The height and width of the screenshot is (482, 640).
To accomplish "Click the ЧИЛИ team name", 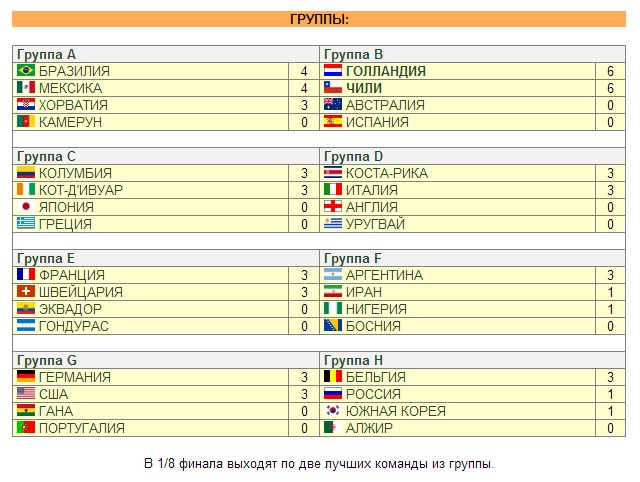I will tap(364, 88).
